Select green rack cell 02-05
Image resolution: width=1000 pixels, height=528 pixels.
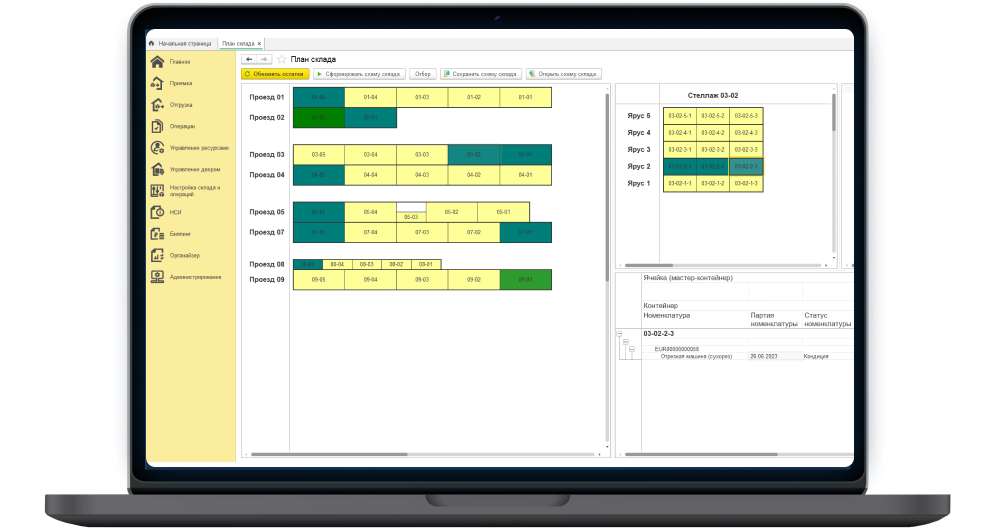[319, 118]
